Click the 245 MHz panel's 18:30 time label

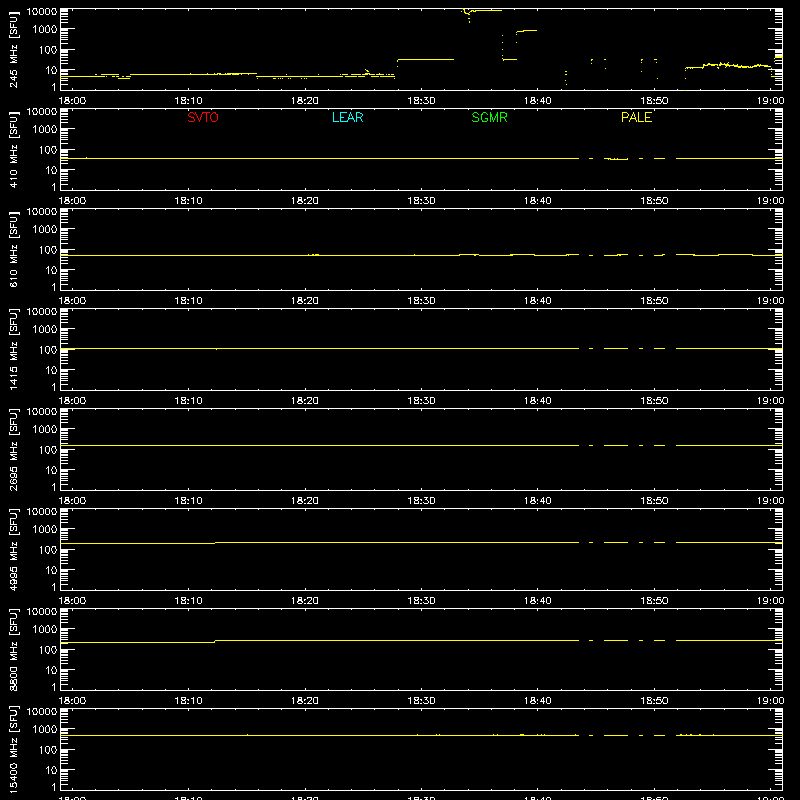pos(421,101)
